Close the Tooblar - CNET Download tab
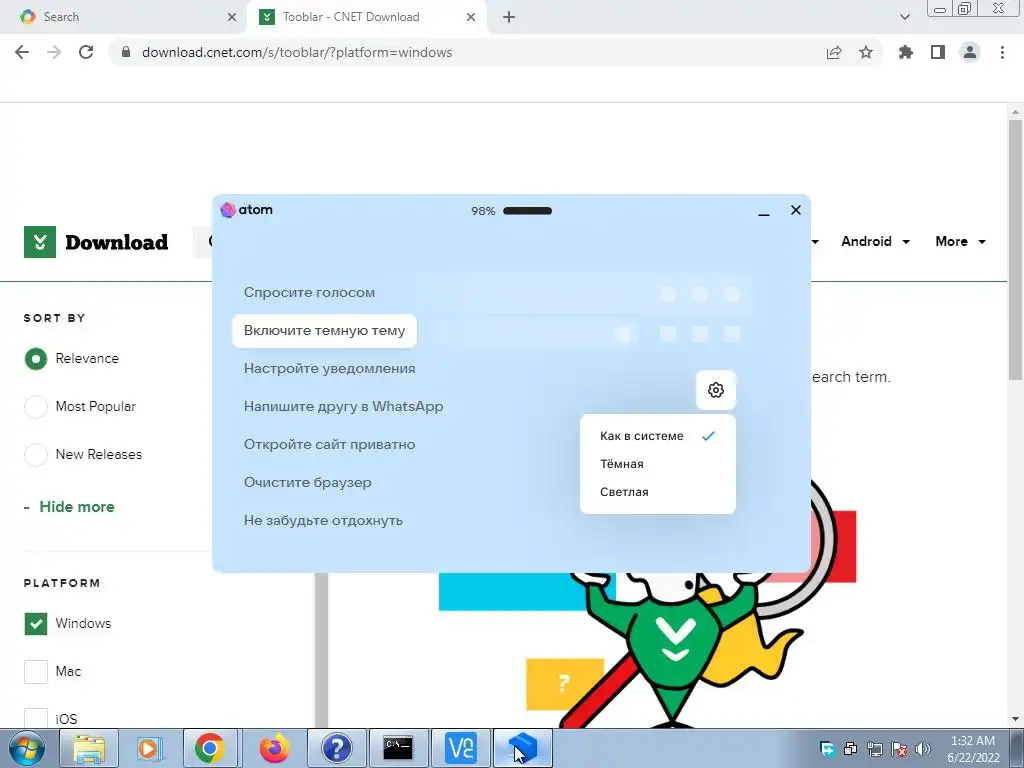 471,17
